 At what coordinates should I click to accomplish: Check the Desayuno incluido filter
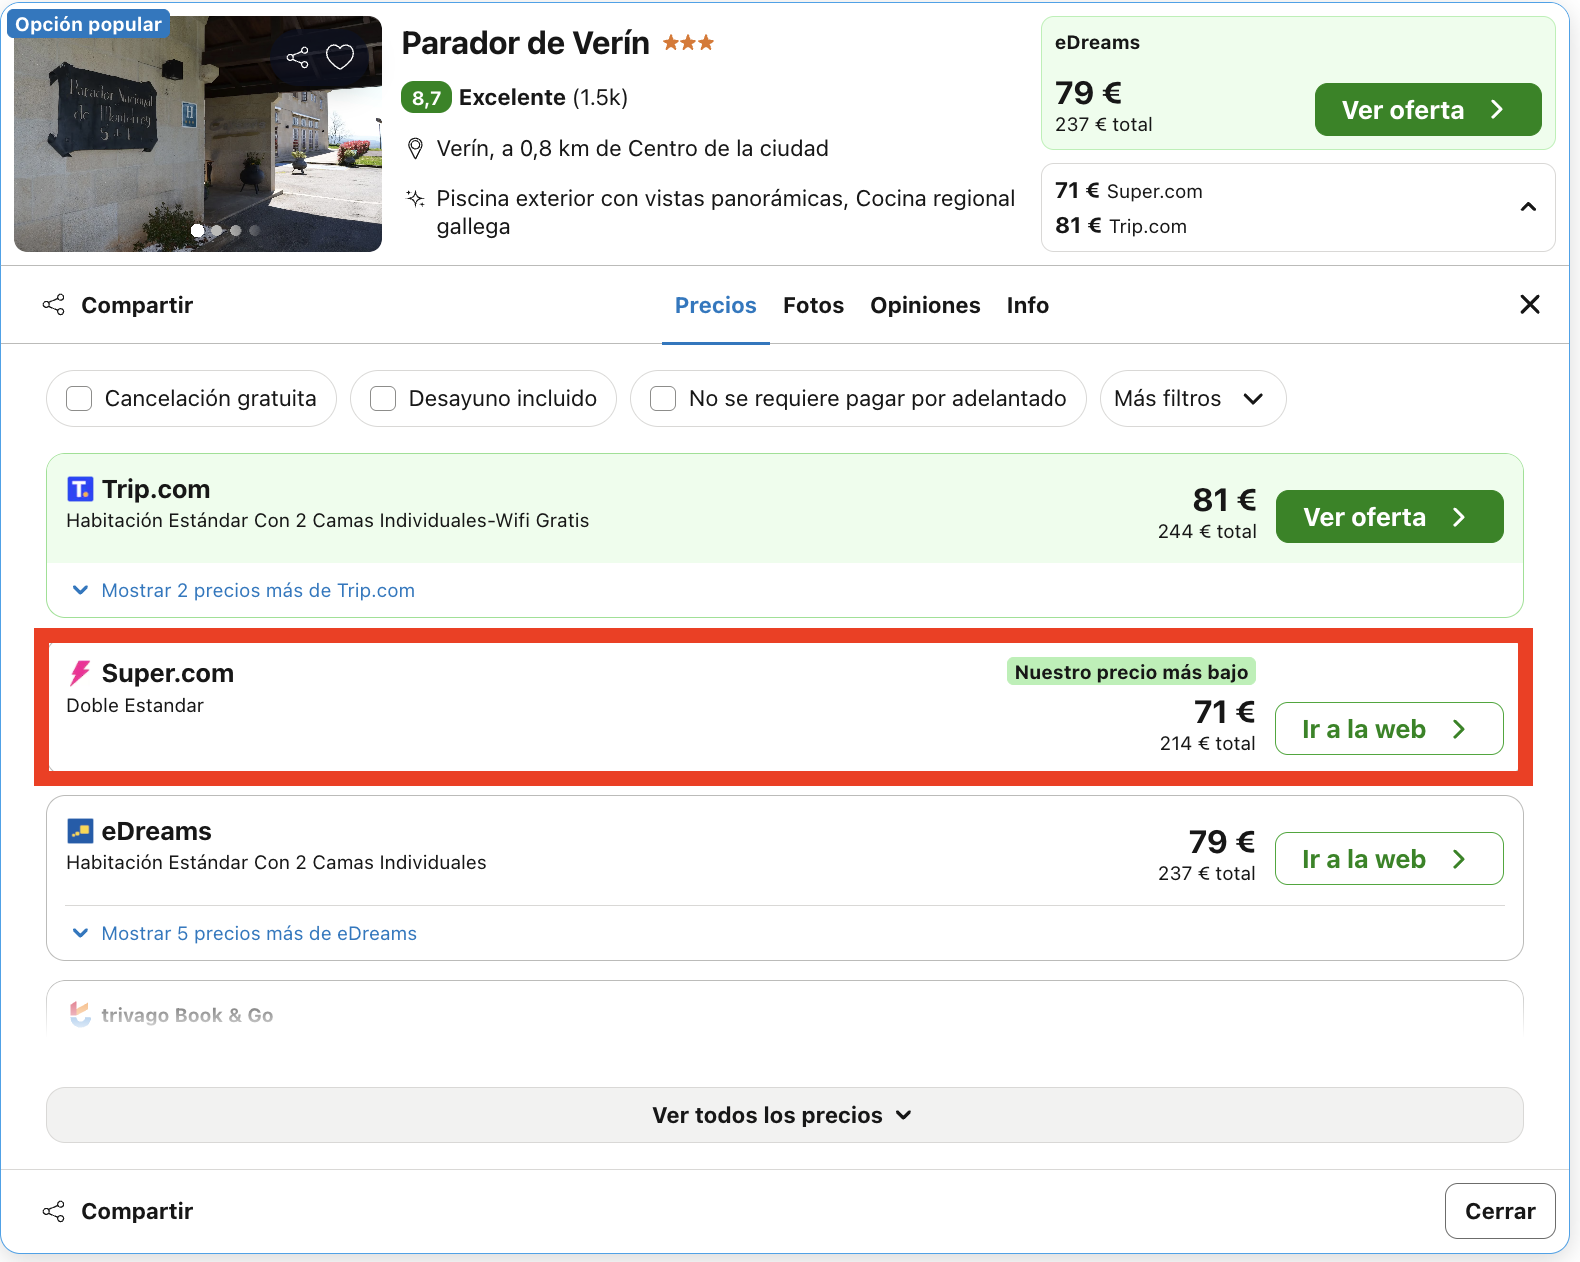click(x=383, y=398)
